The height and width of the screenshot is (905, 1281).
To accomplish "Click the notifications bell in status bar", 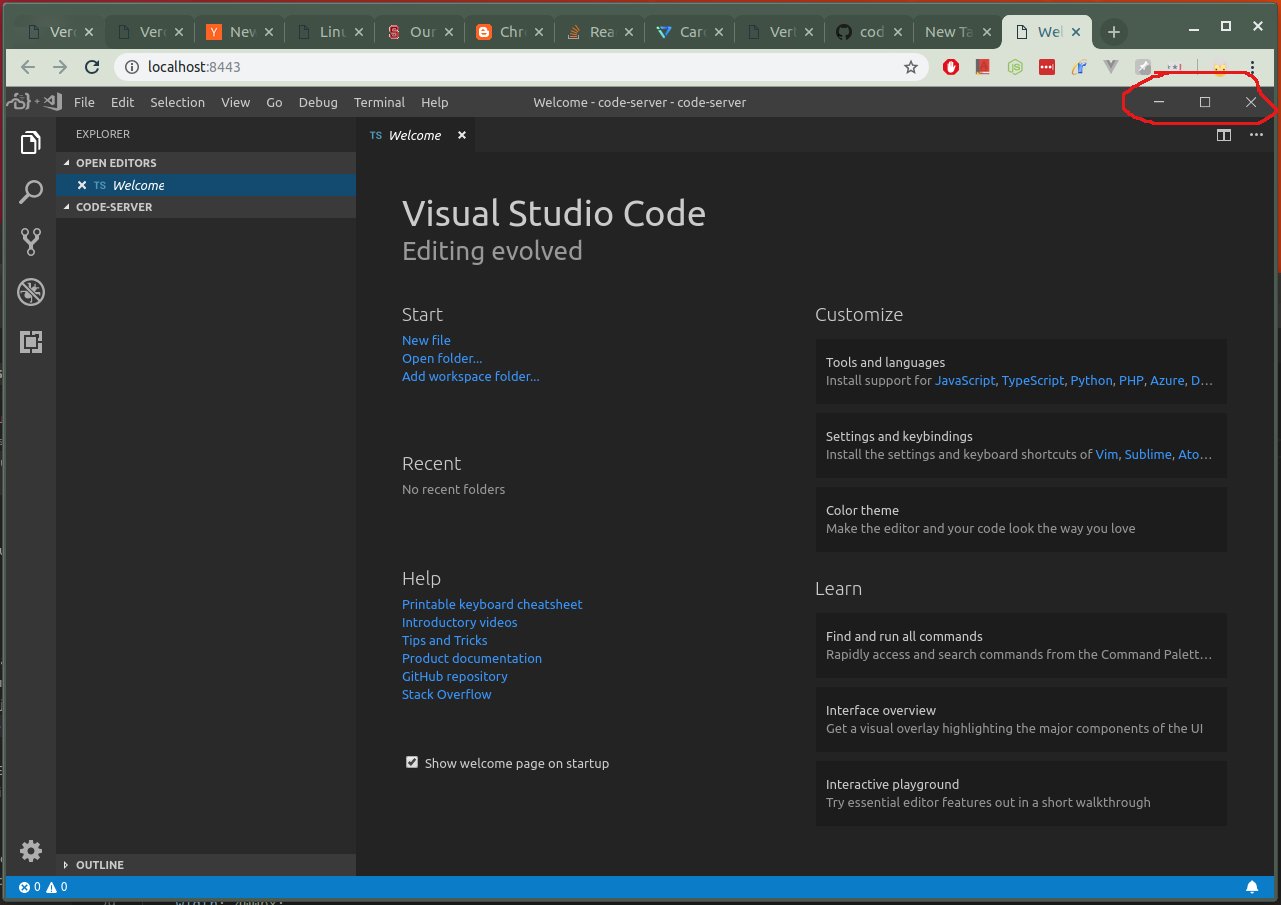I will pyautogui.click(x=1251, y=887).
